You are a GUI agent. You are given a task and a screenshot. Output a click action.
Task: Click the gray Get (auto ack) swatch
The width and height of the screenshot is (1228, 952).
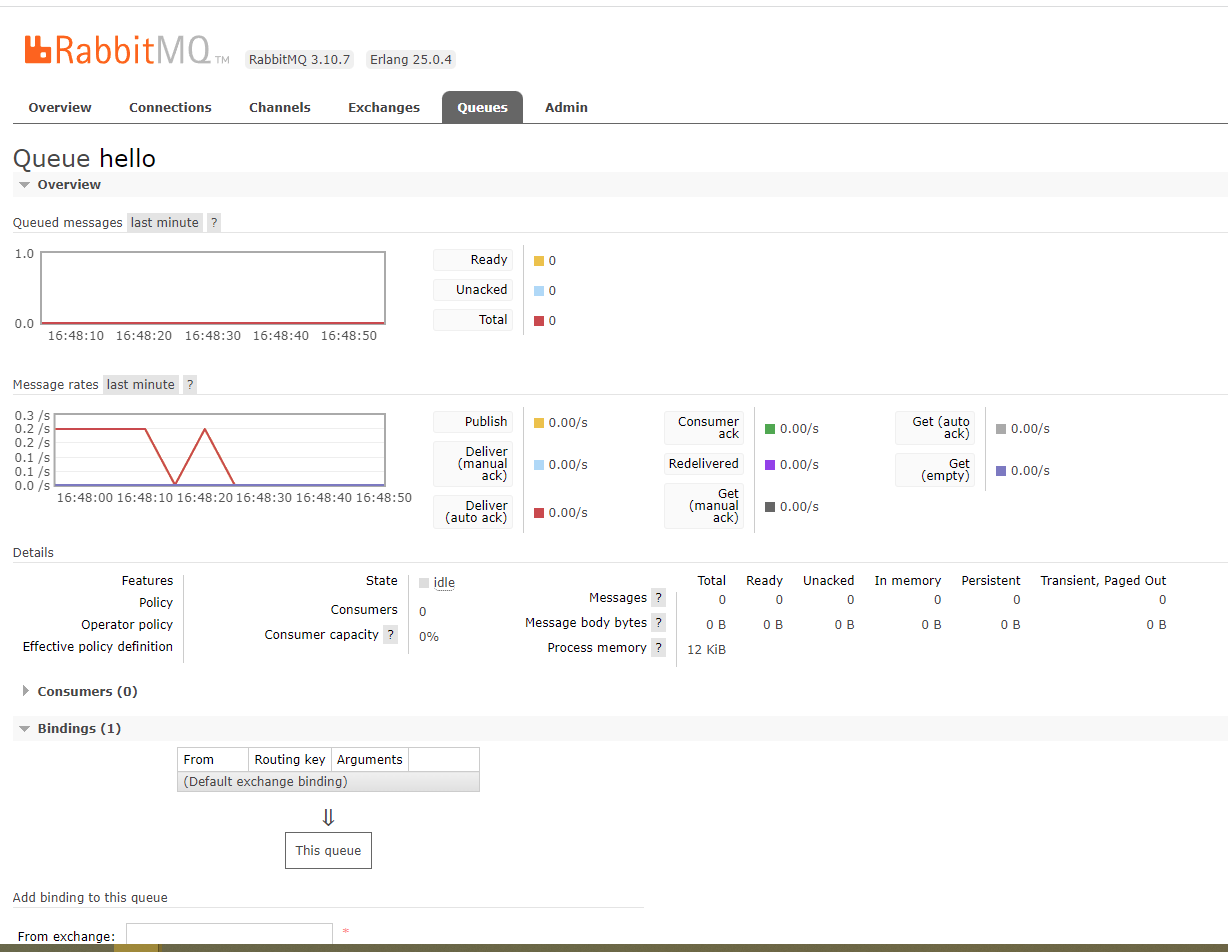[1001, 429]
